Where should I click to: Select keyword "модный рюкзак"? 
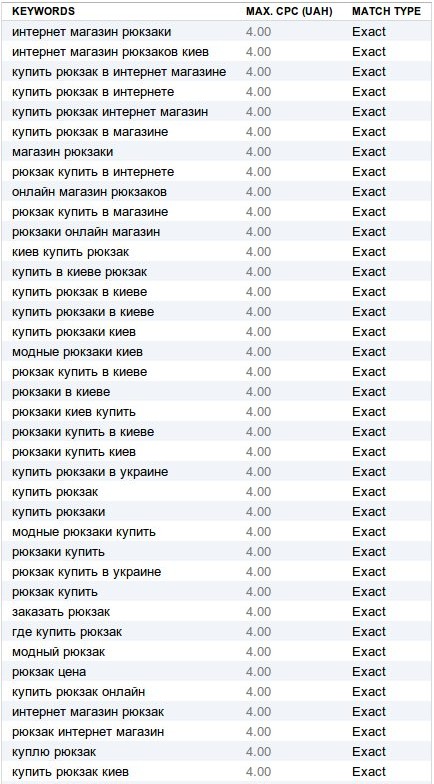[x=58, y=652]
